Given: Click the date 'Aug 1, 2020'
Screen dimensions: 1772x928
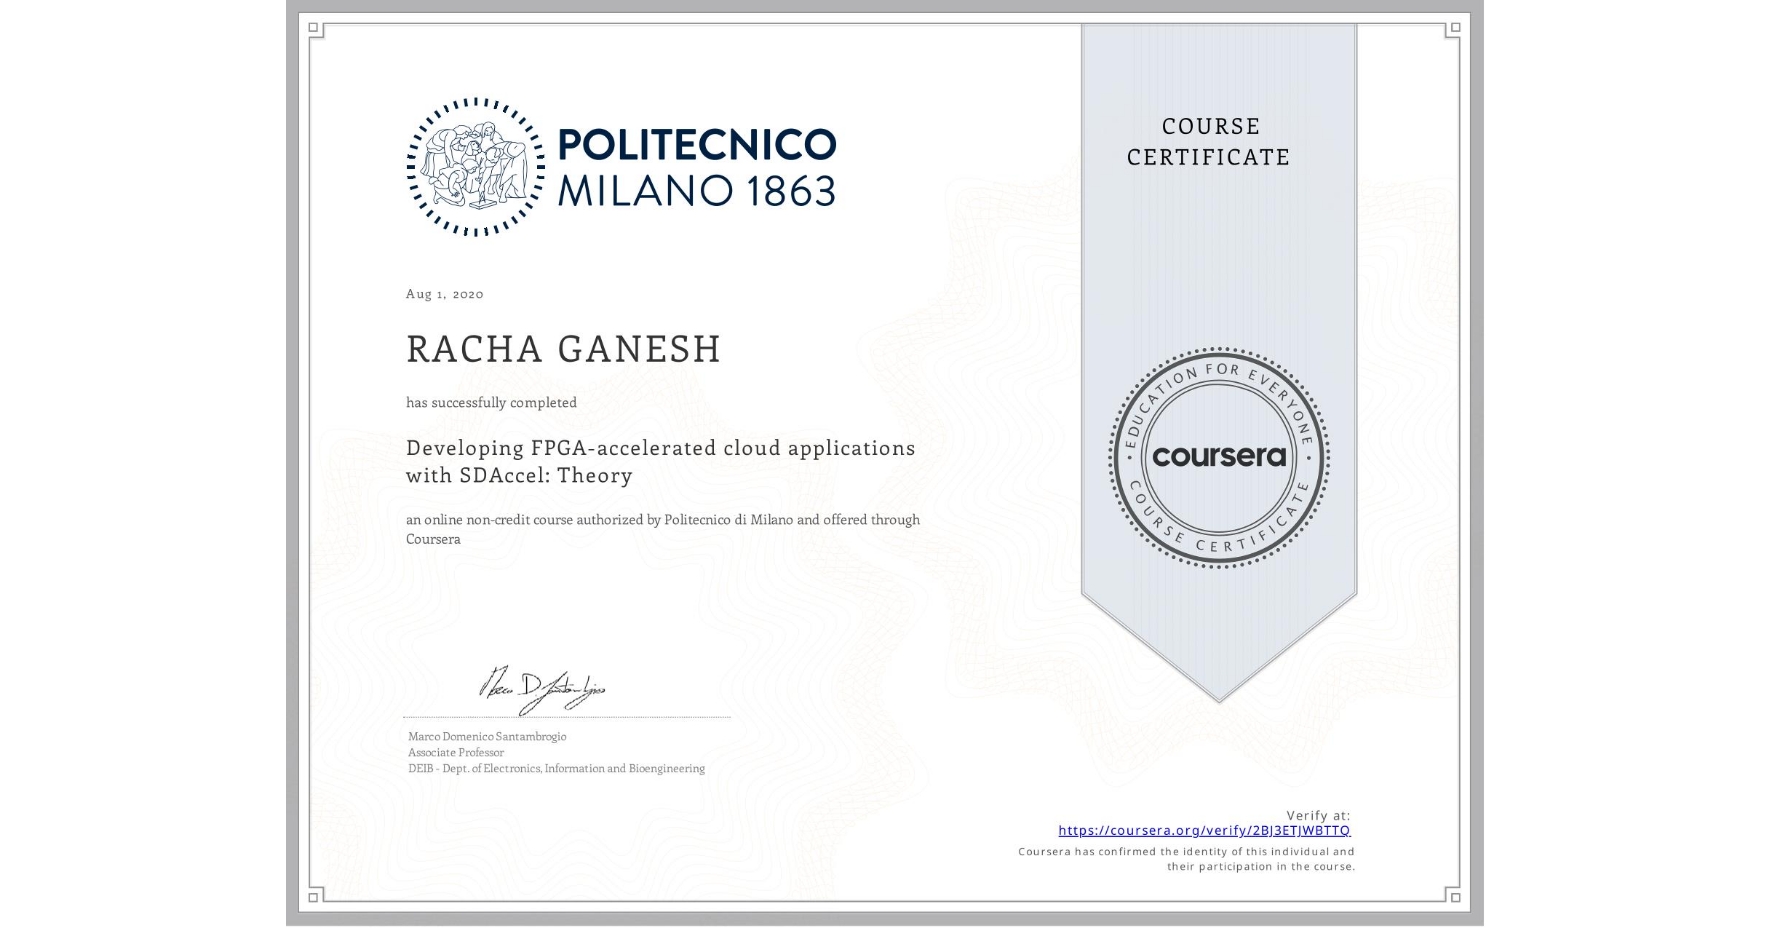Looking at the screenshot, I should tap(443, 294).
